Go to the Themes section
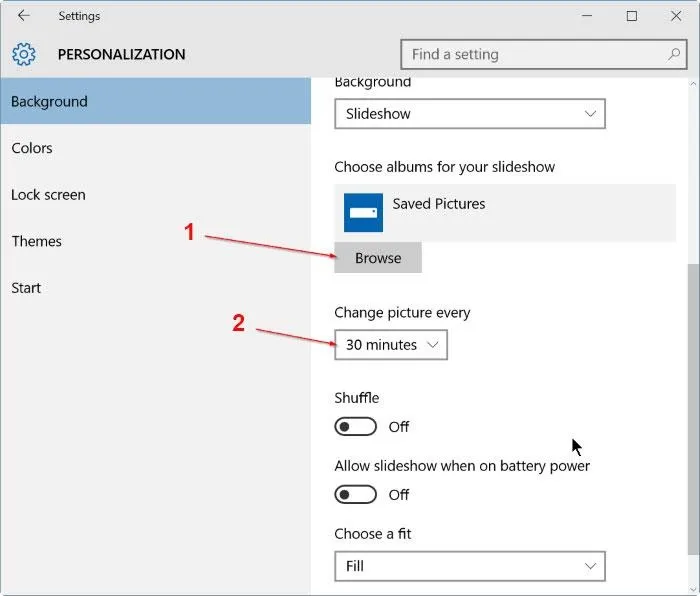Screen dimensions: 700x596 (x=37, y=241)
